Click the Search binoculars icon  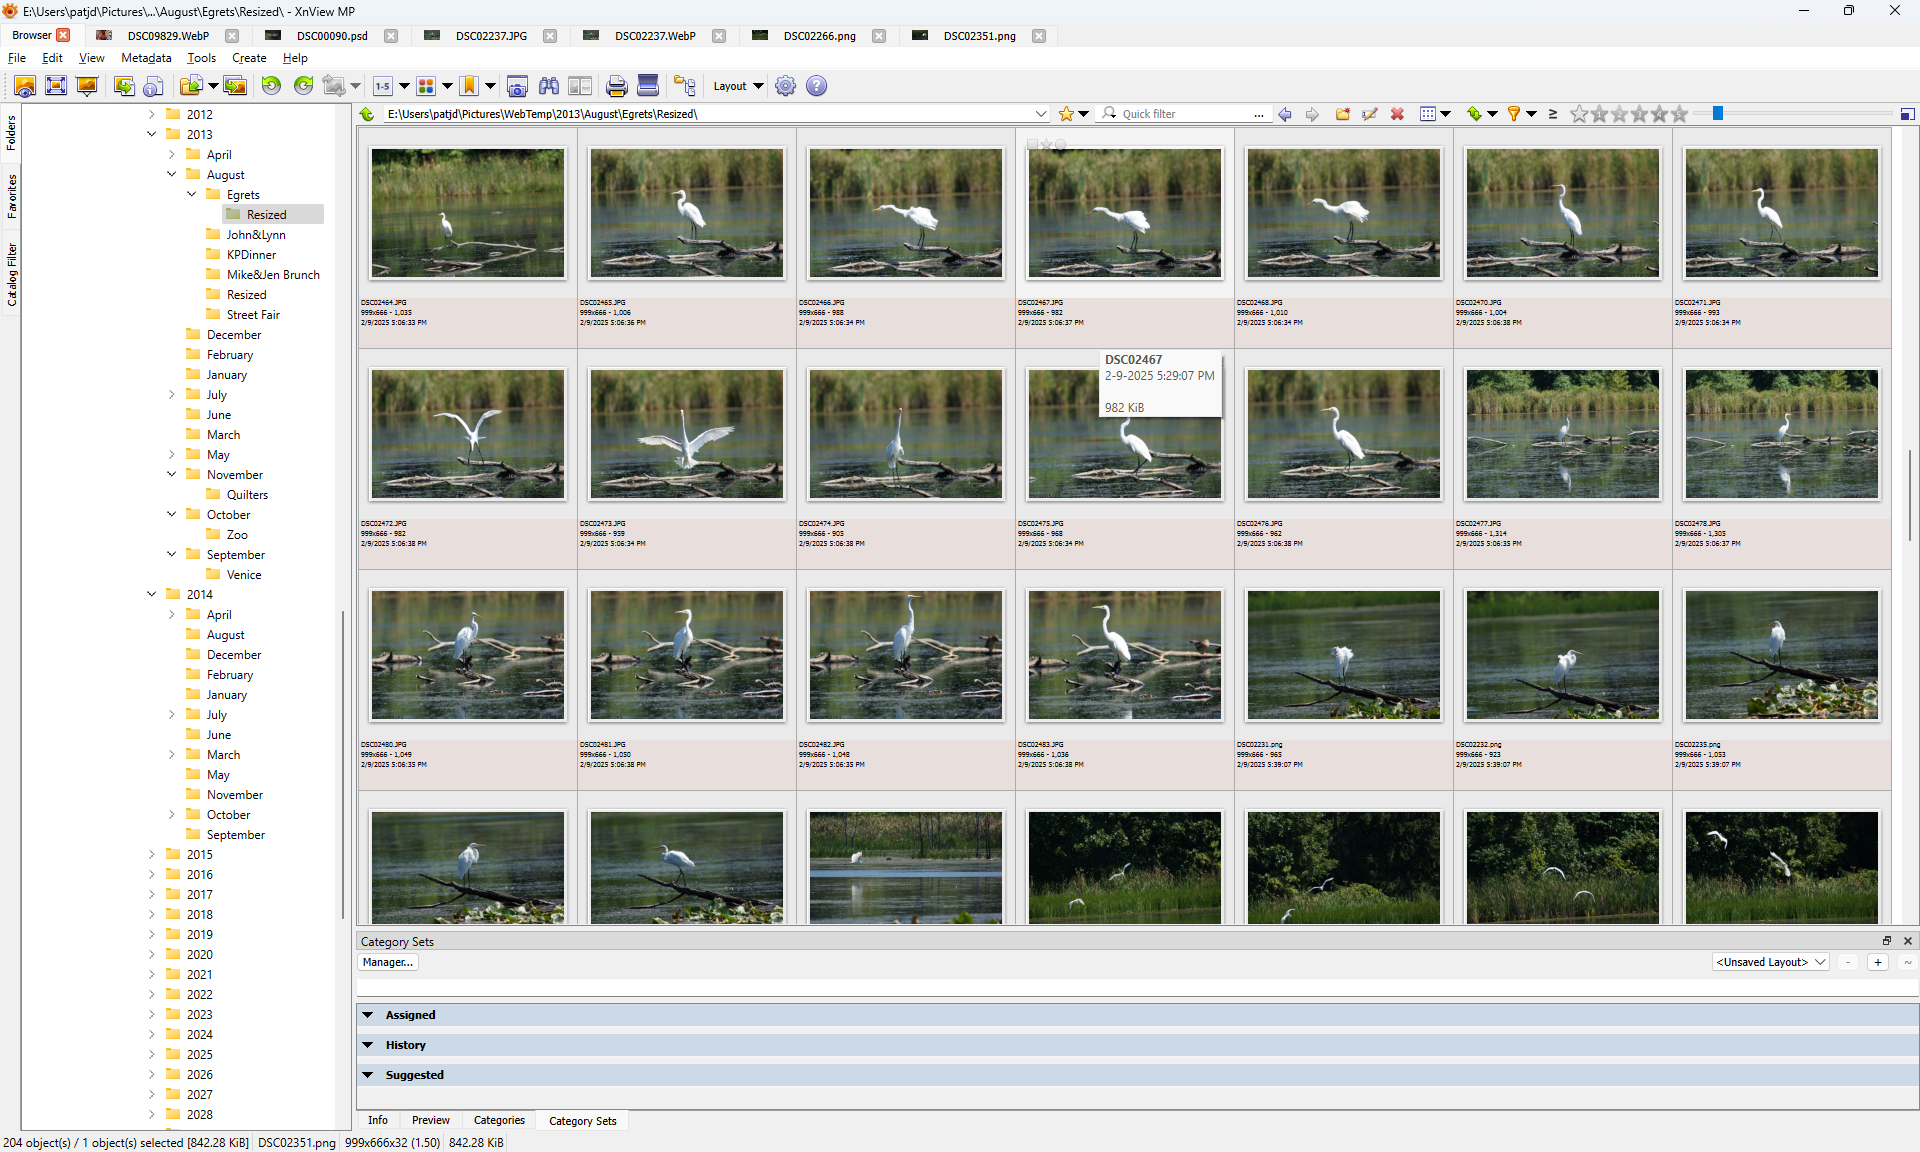(549, 86)
